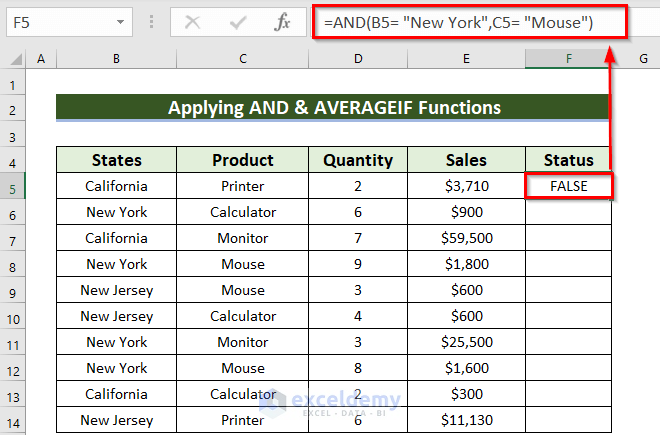Click the Mouse cell in row 12
Viewport: 660px width, 435px height.
pos(243,368)
